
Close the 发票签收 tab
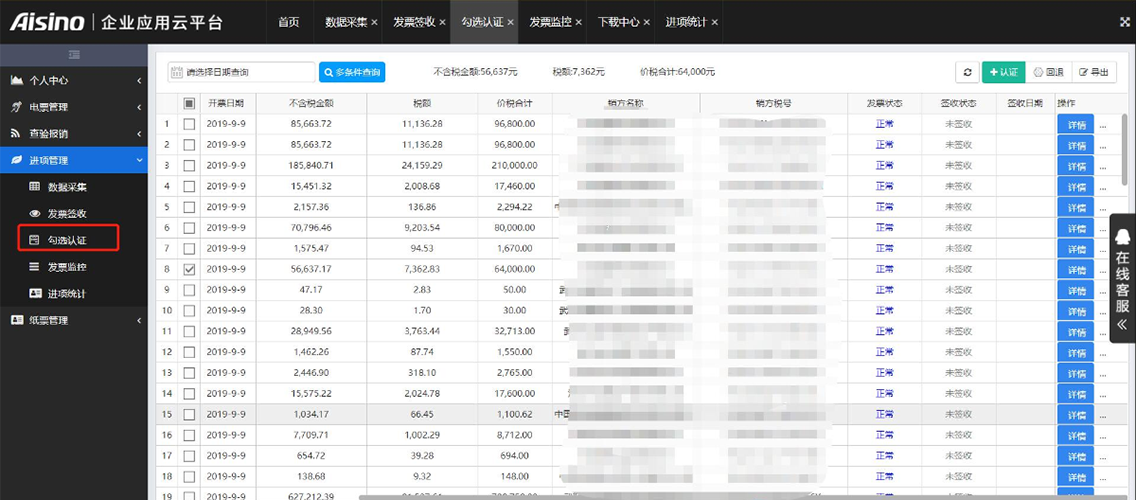pyautogui.click(x=442, y=22)
